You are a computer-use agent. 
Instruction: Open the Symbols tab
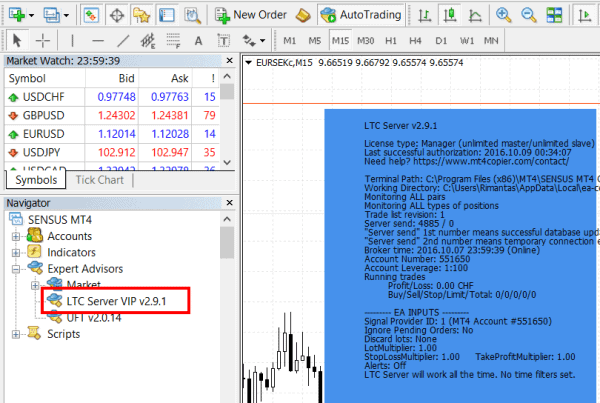[x=36, y=180]
